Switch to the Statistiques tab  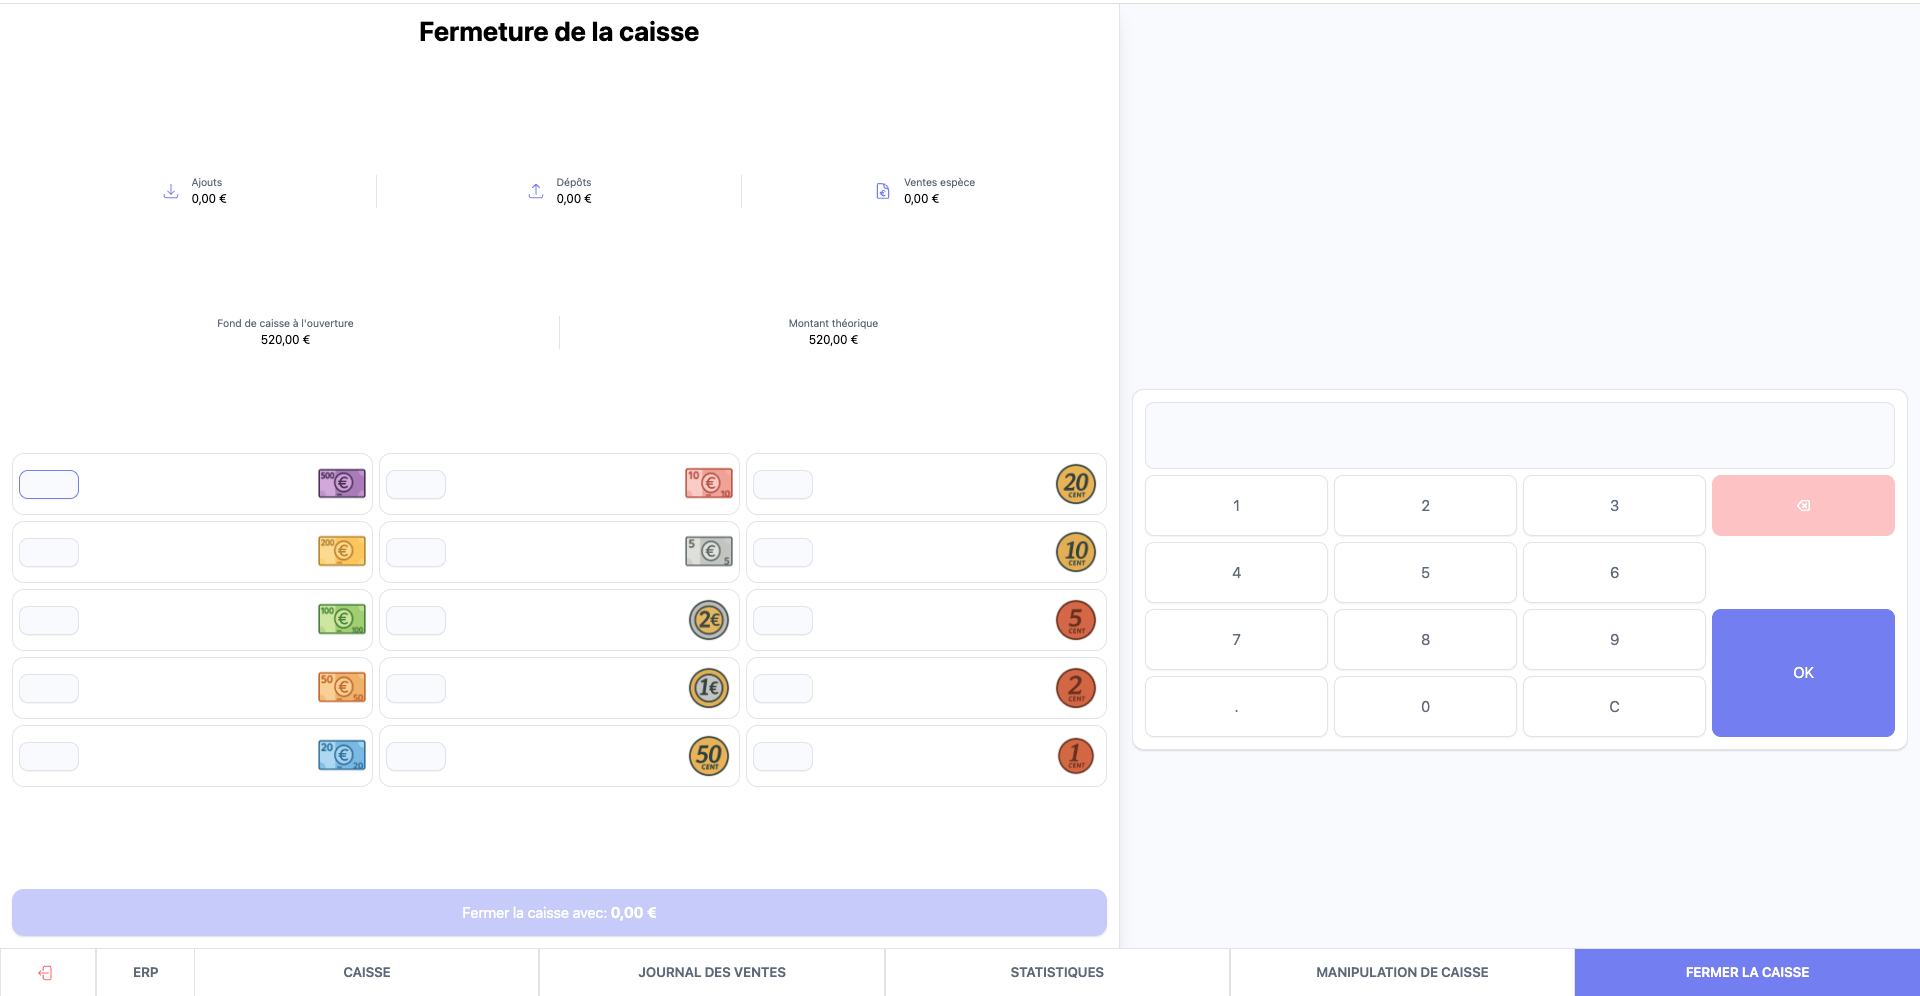tap(1056, 972)
